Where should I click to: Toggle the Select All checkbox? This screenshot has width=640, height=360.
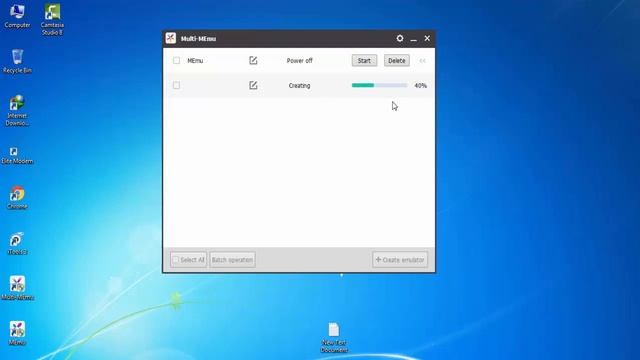click(x=176, y=260)
